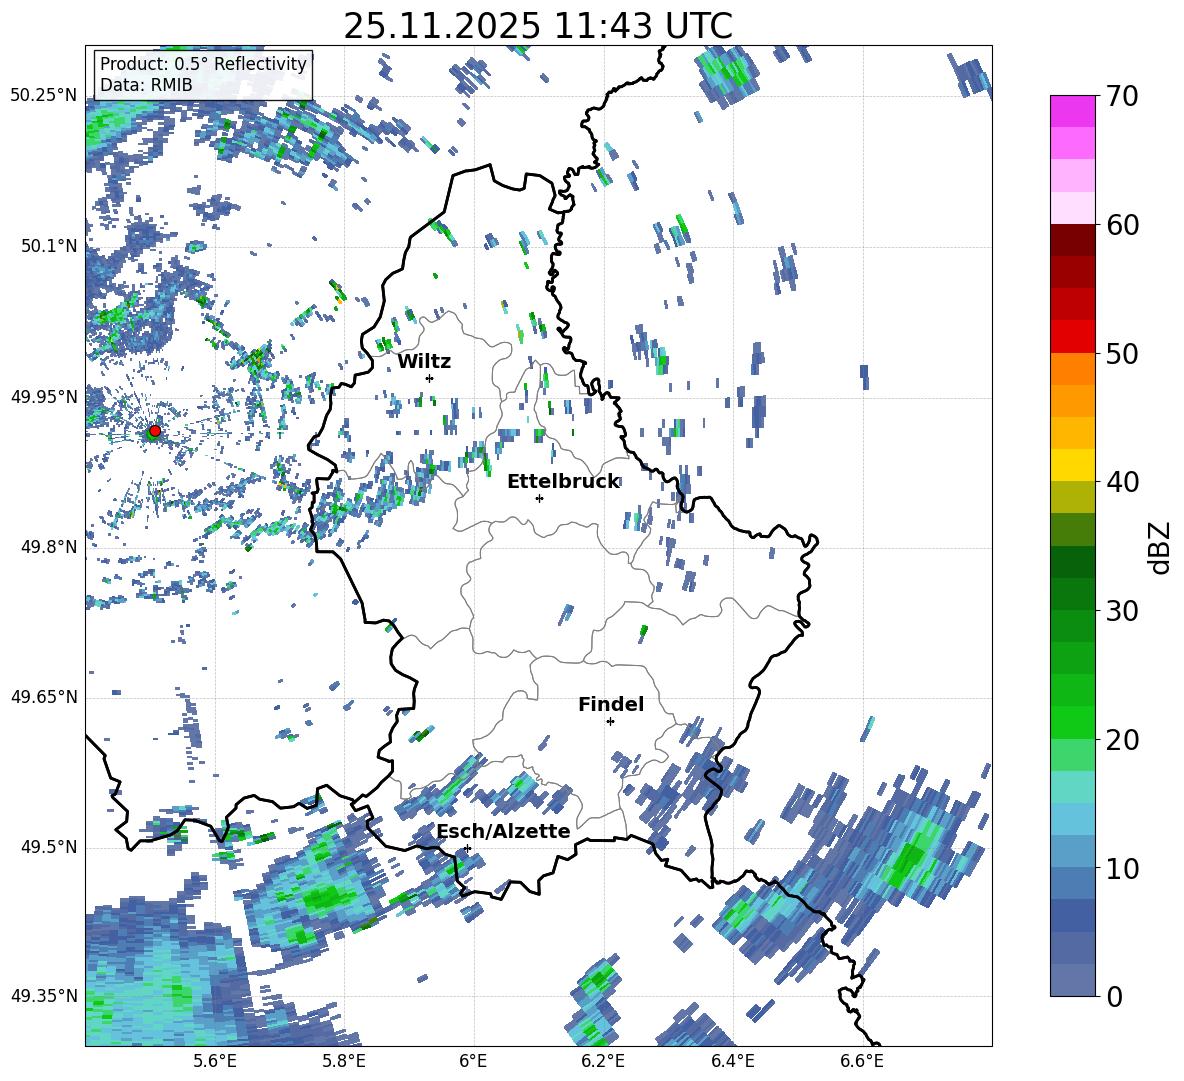Viewport: 1184px width, 1081px height.
Task: Click the 10 colorbar tick label
Action: pyautogui.click(x=1122, y=868)
